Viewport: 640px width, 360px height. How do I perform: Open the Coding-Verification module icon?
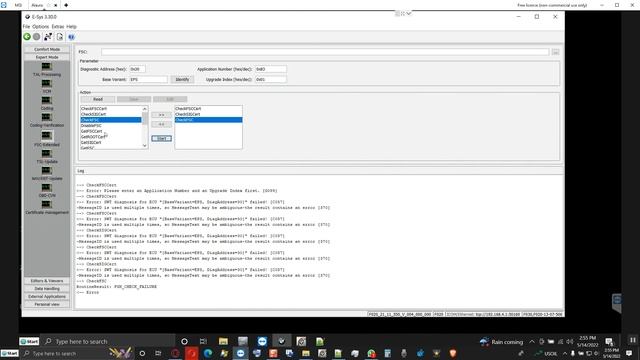pyautogui.click(x=47, y=118)
